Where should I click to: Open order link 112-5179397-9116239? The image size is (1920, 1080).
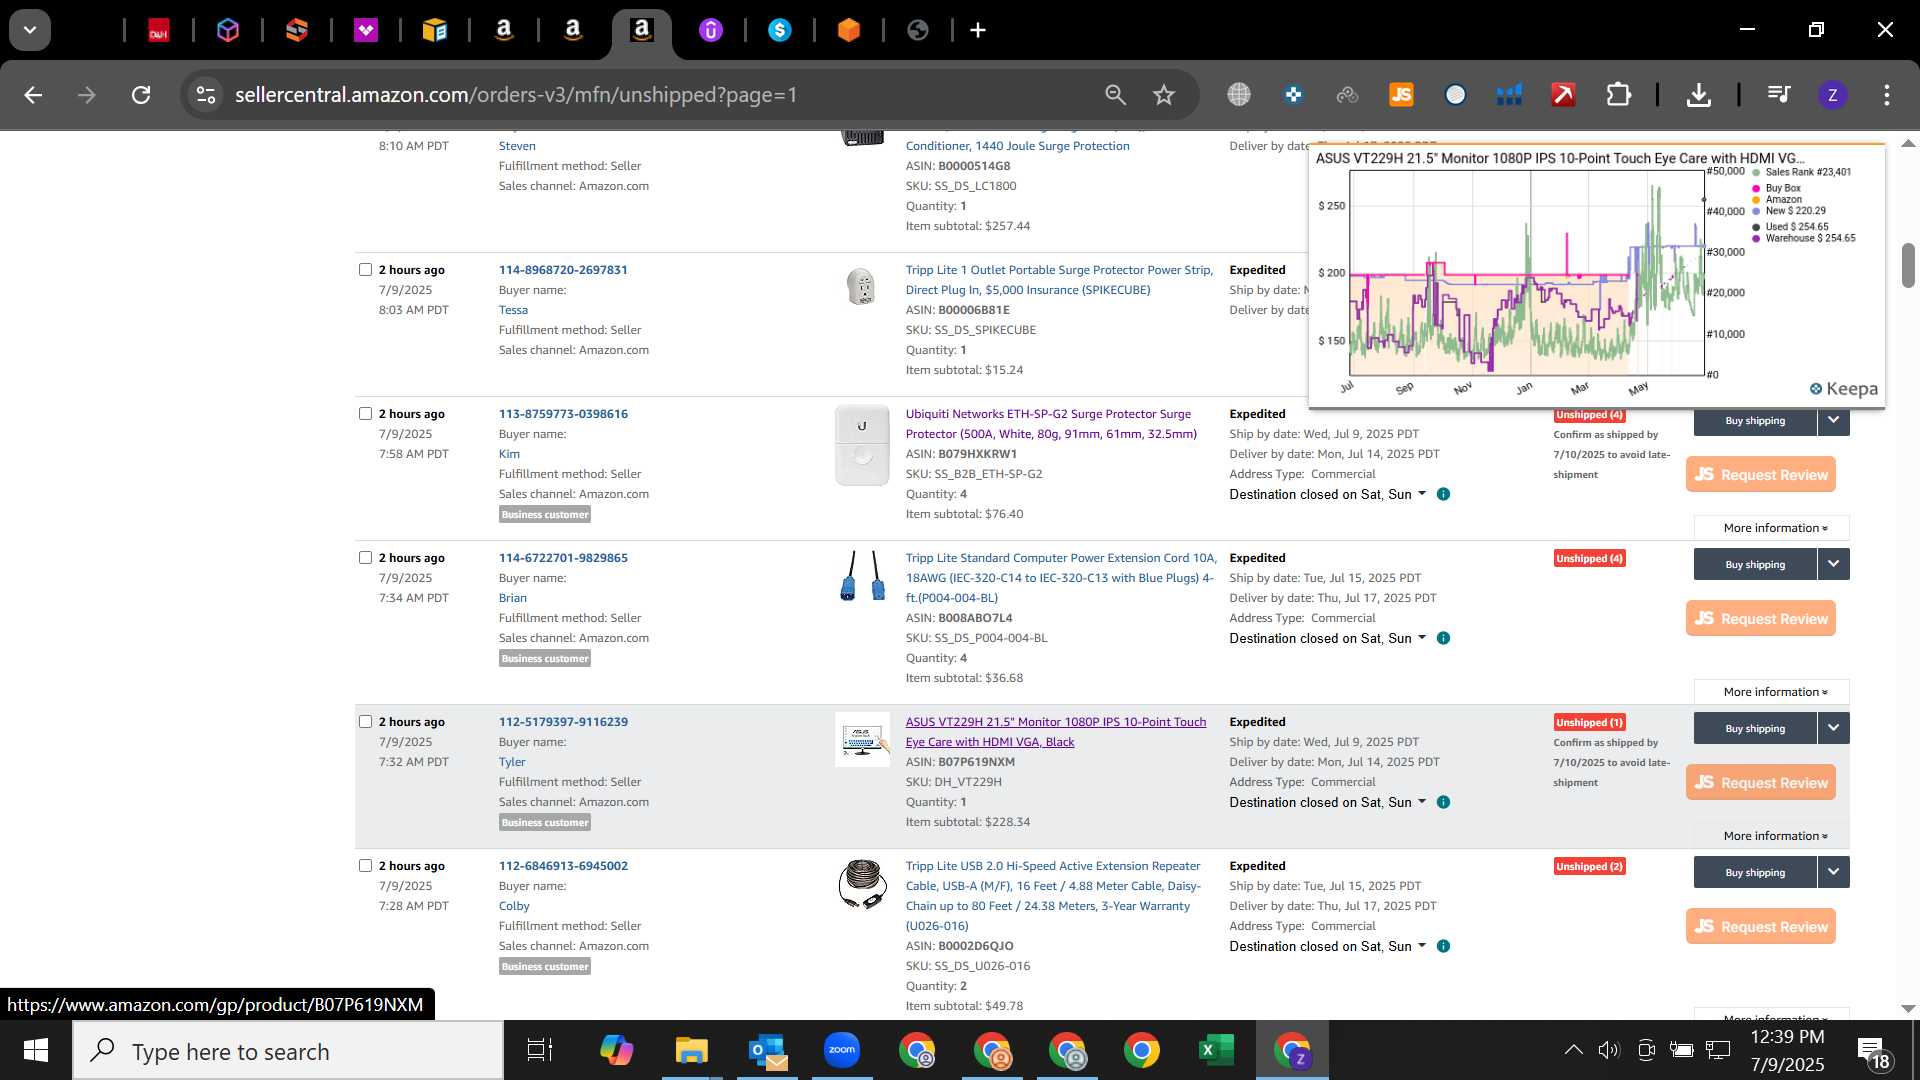(563, 722)
